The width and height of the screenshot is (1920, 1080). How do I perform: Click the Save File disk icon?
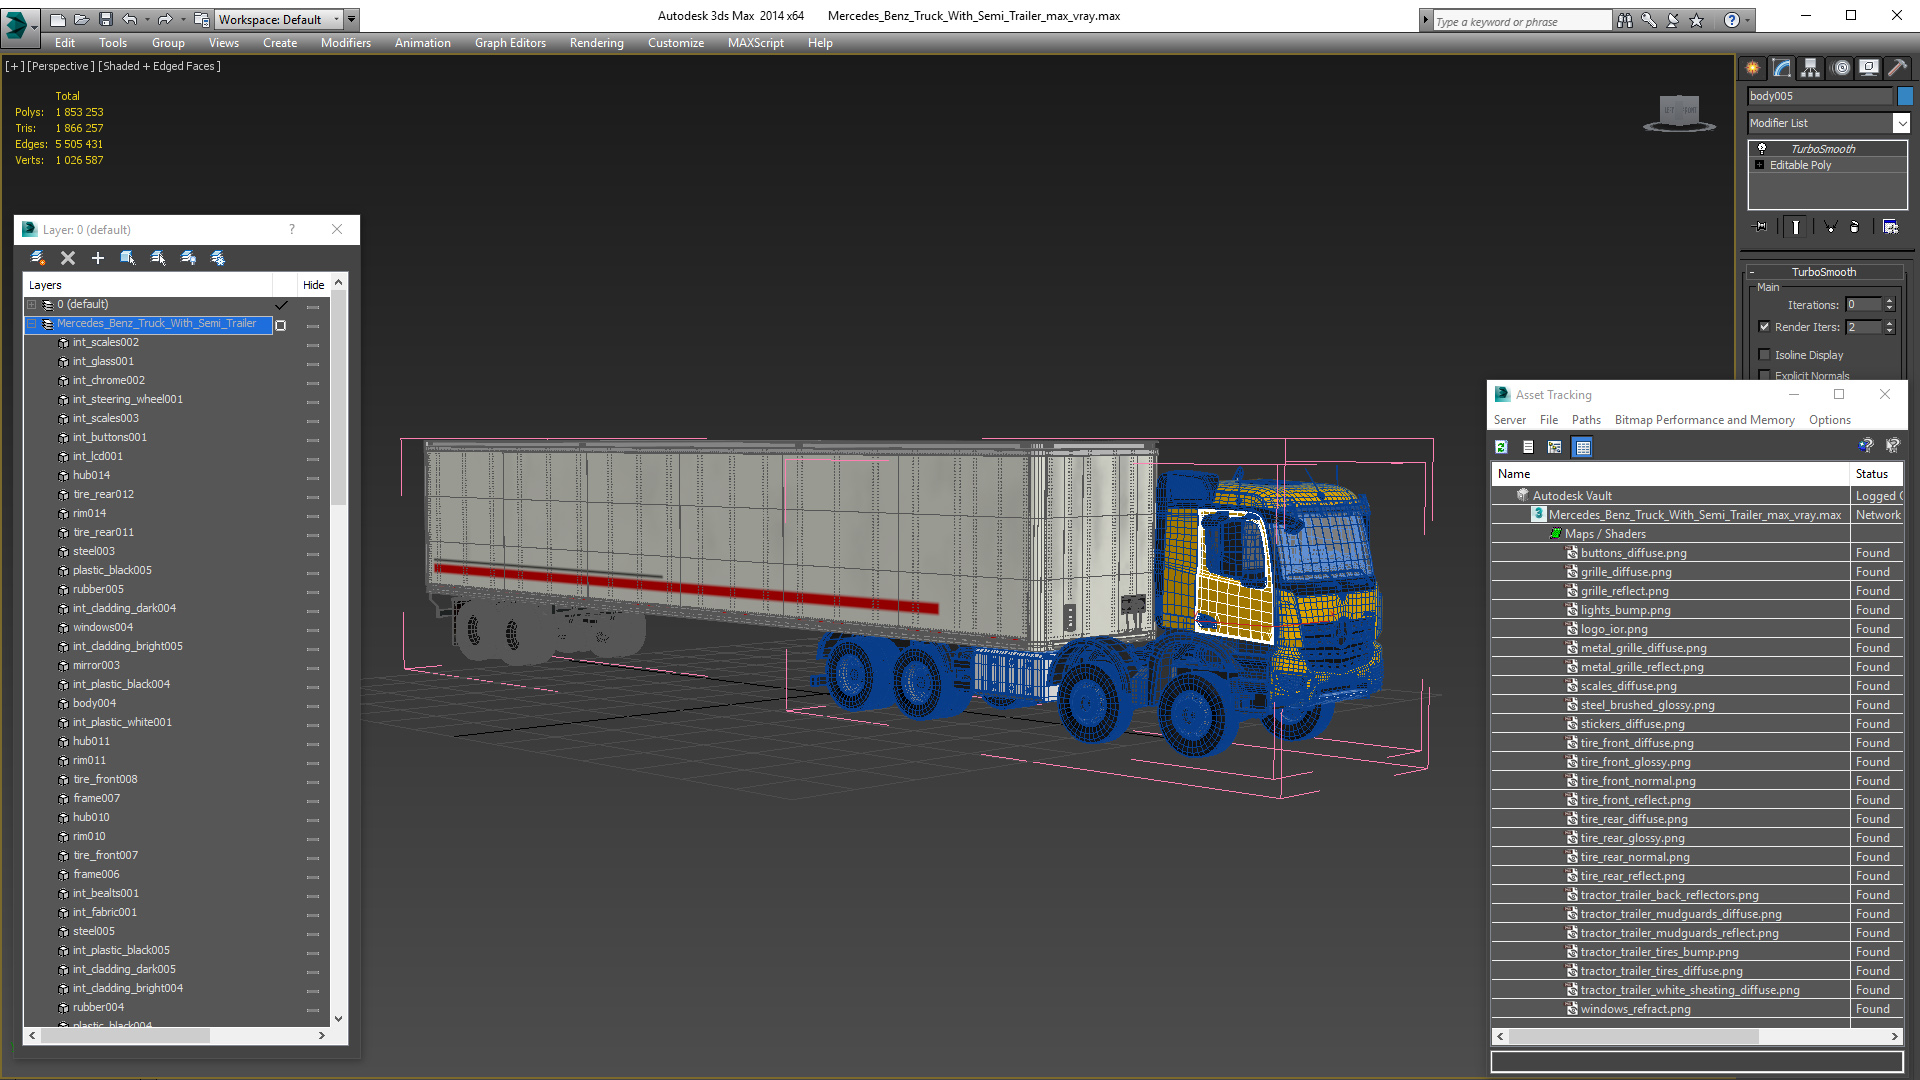[105, 19]
